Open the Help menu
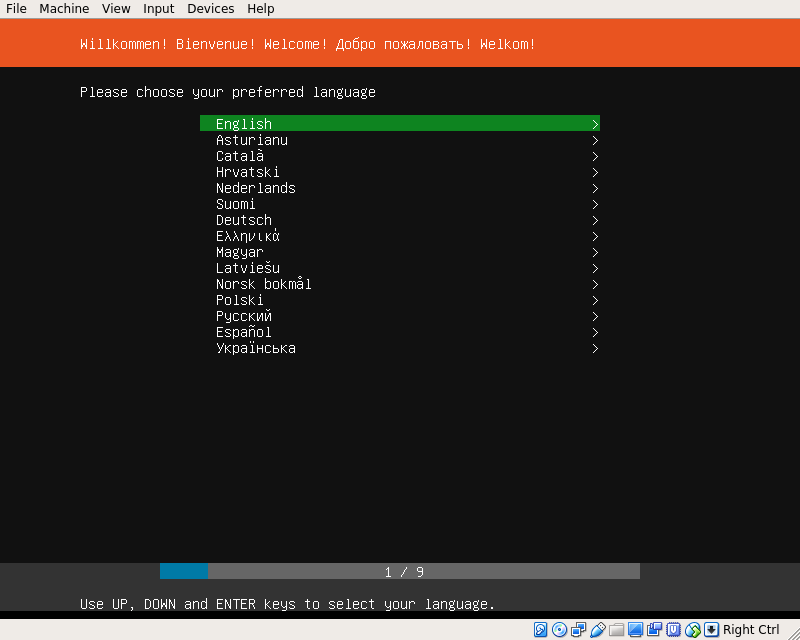The image size is (800, 640). [x=261, y=9]
